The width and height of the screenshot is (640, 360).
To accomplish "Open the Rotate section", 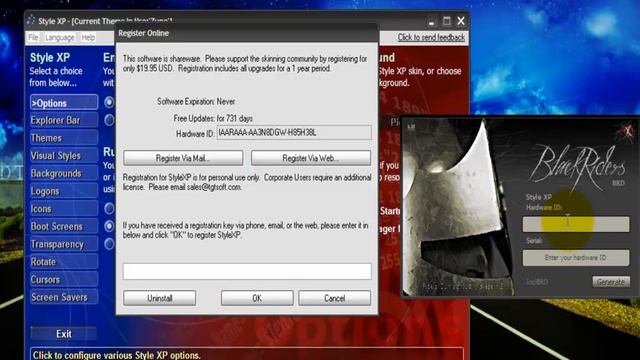I will tap(64, 262).
